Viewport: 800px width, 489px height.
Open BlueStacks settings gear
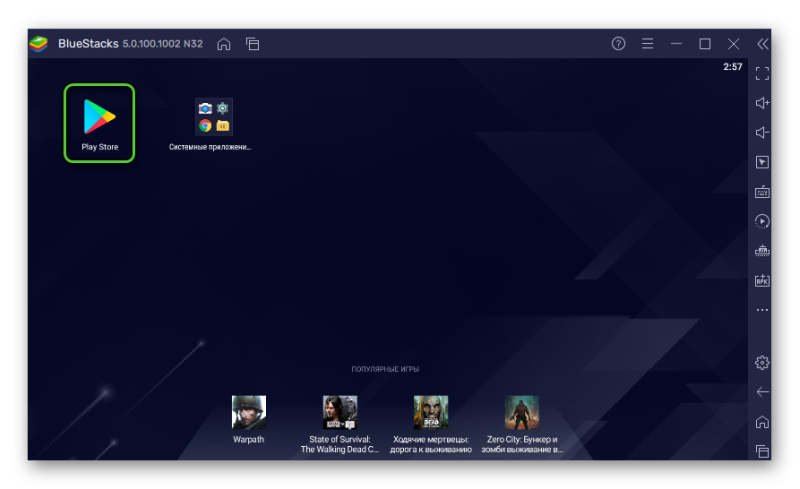[x=762, y=362]
